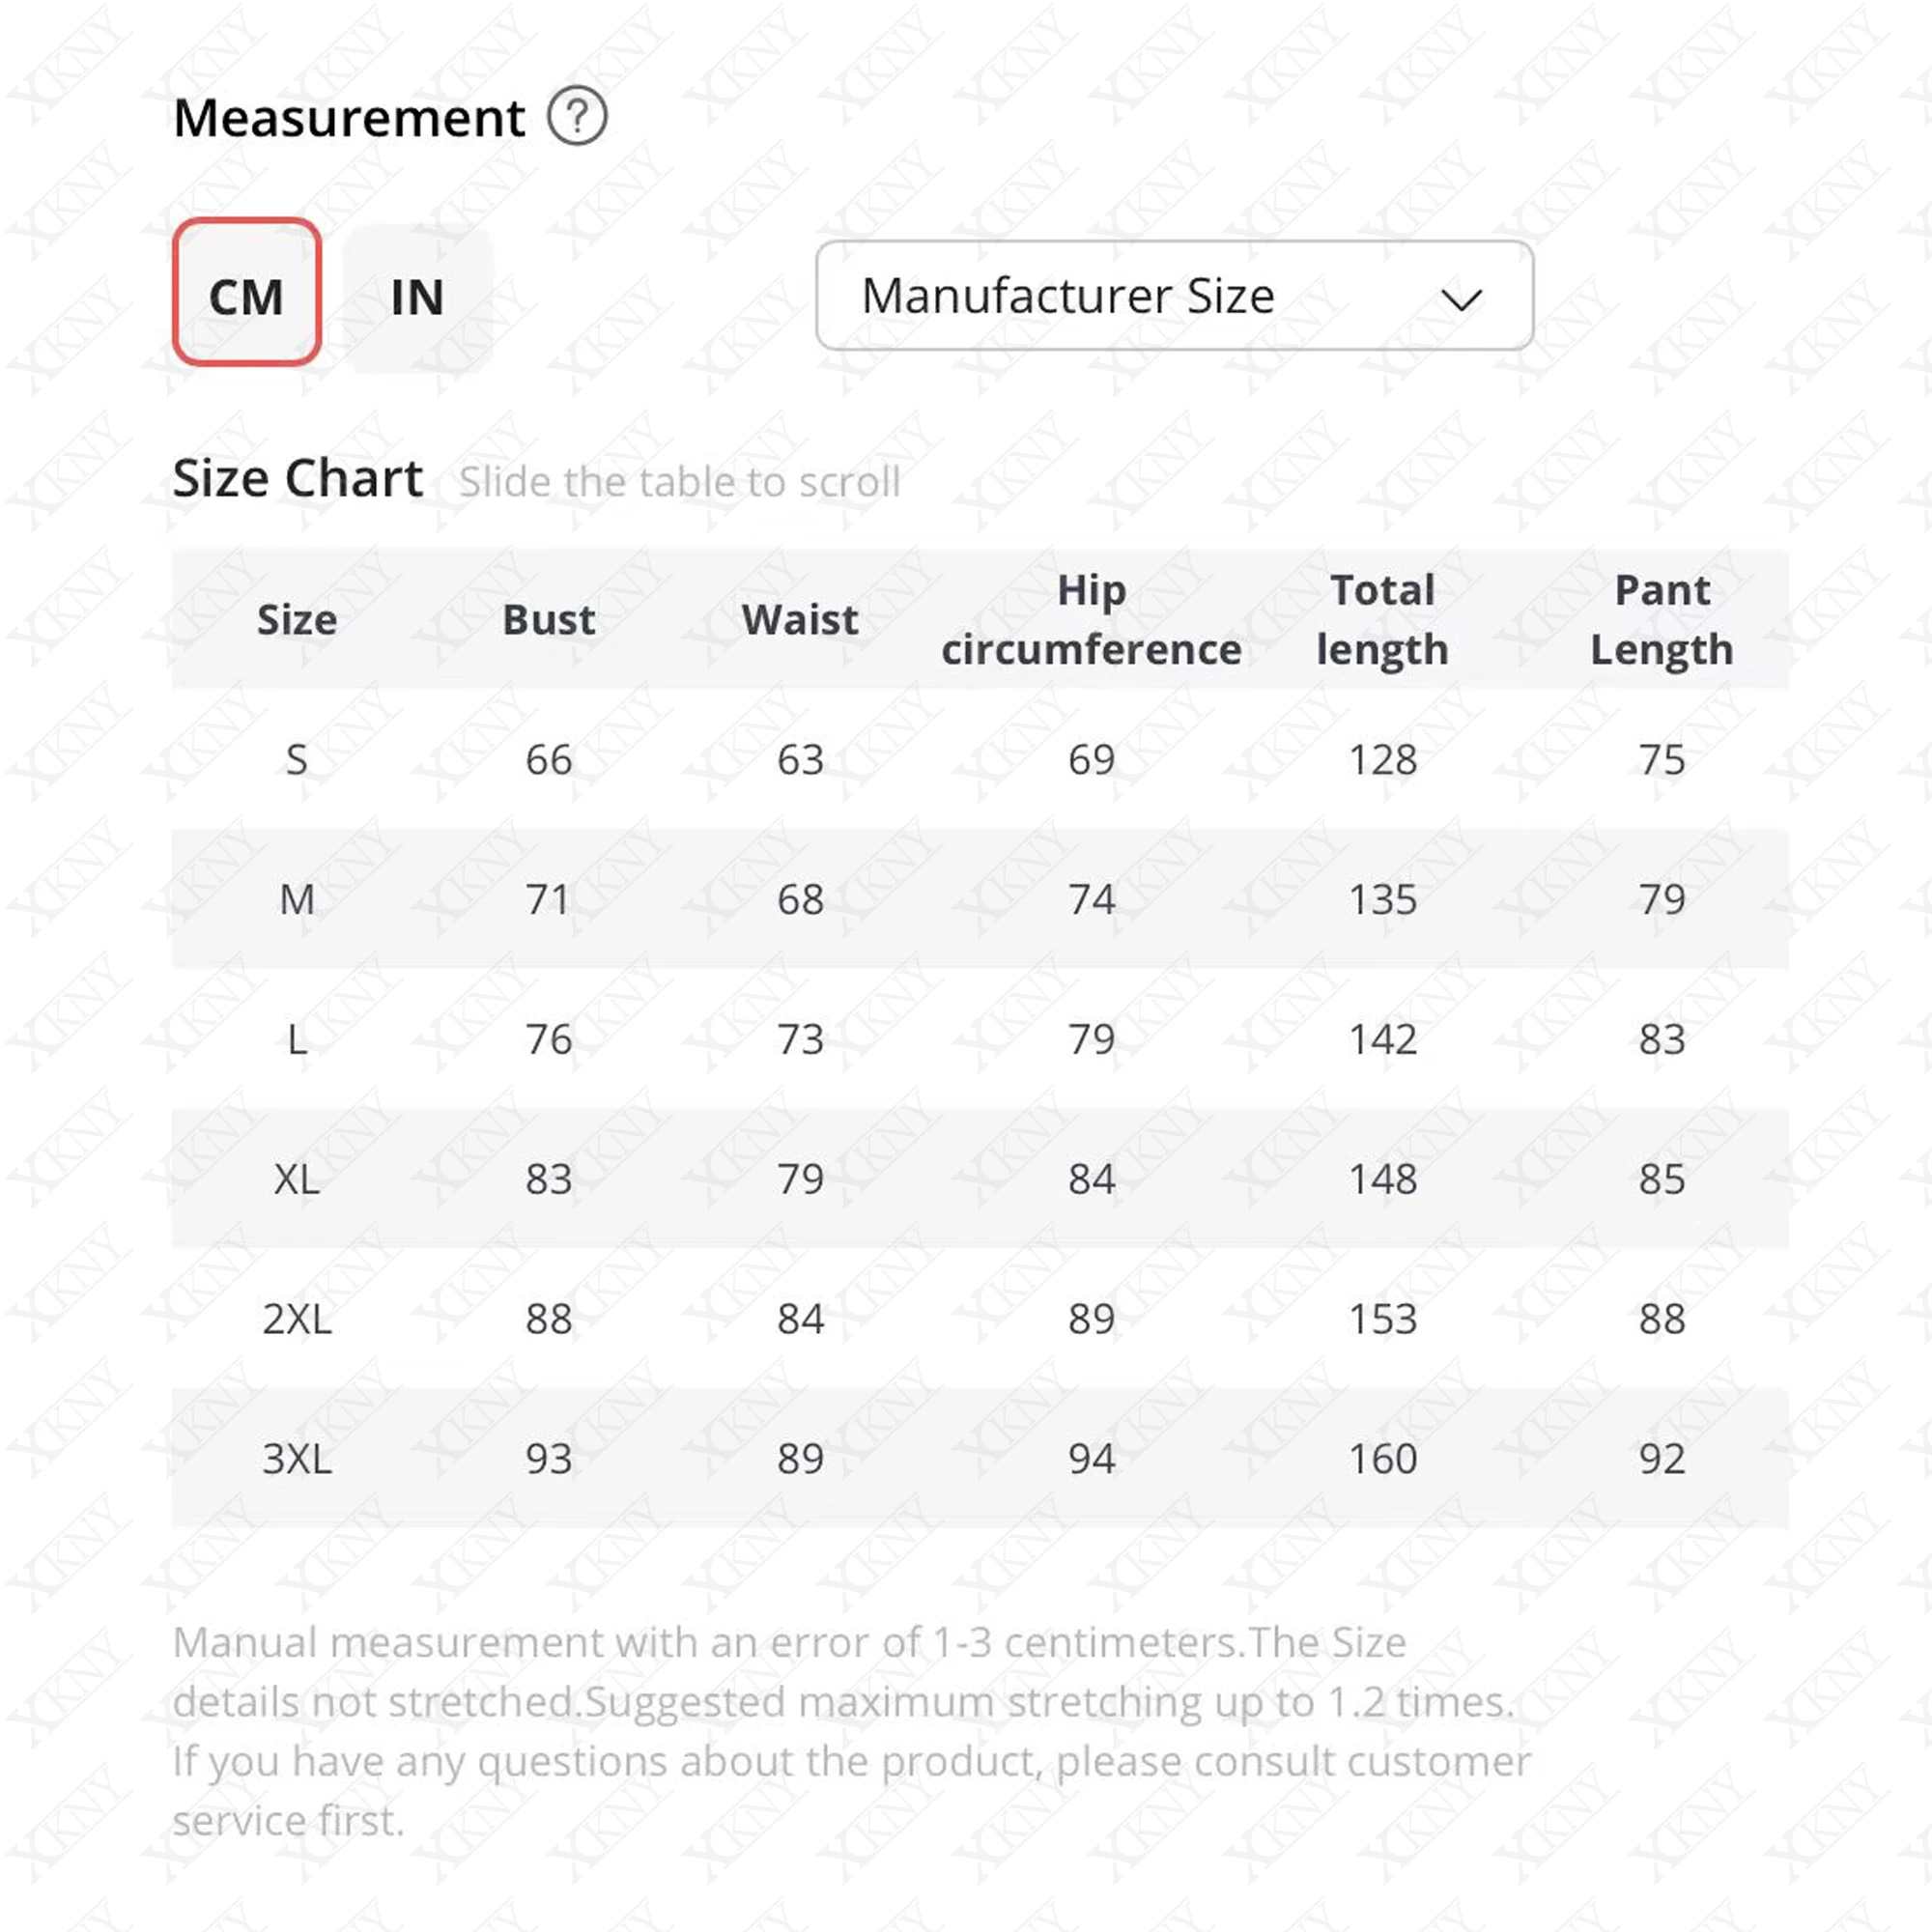Select the S size row label
Screen dimensions: 1932x1932
[x=297, y=760]
